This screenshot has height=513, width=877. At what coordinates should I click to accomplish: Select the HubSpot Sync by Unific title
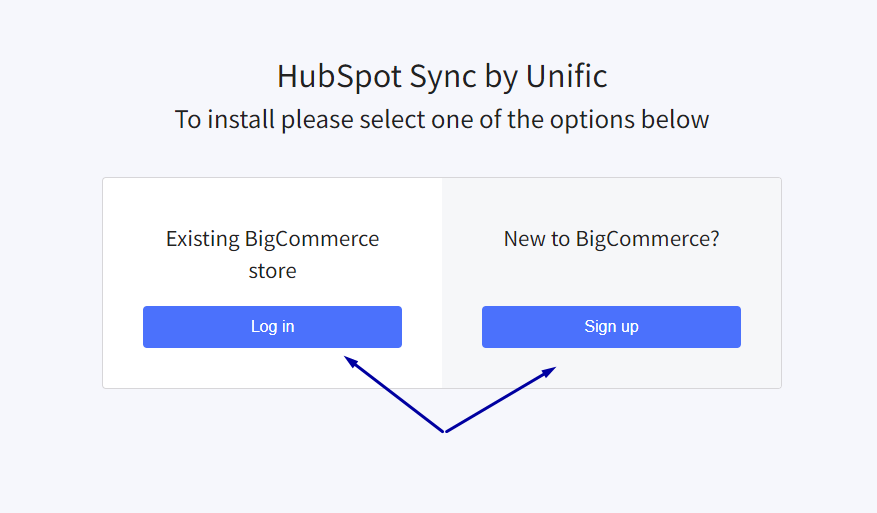[x=442, y=76]
